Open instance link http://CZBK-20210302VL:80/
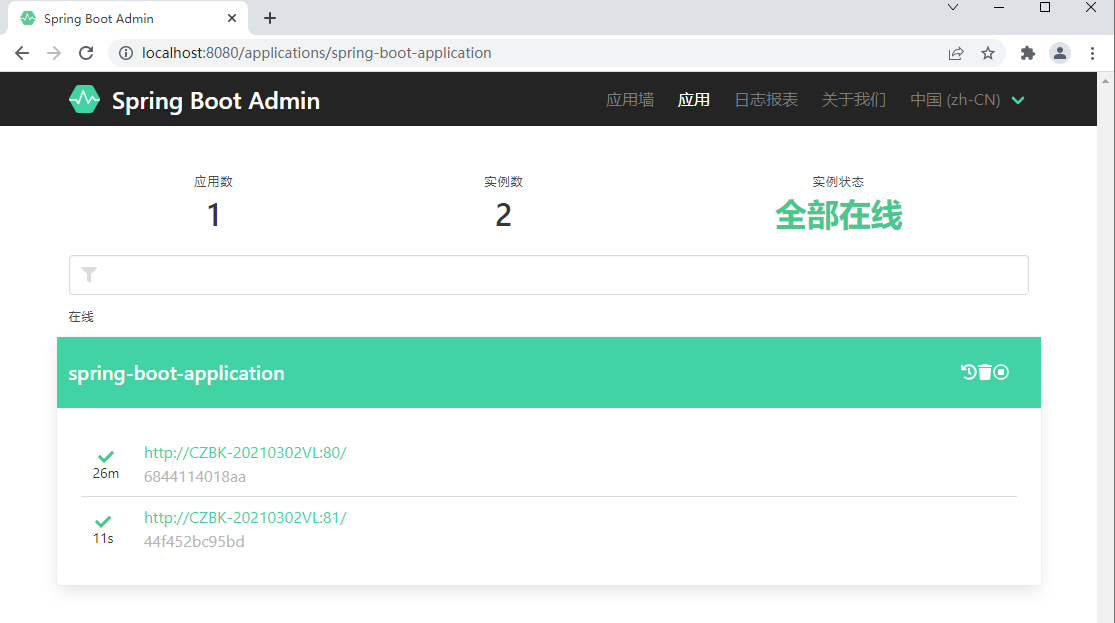This screenshot has width=1115, height=623. 245,452
